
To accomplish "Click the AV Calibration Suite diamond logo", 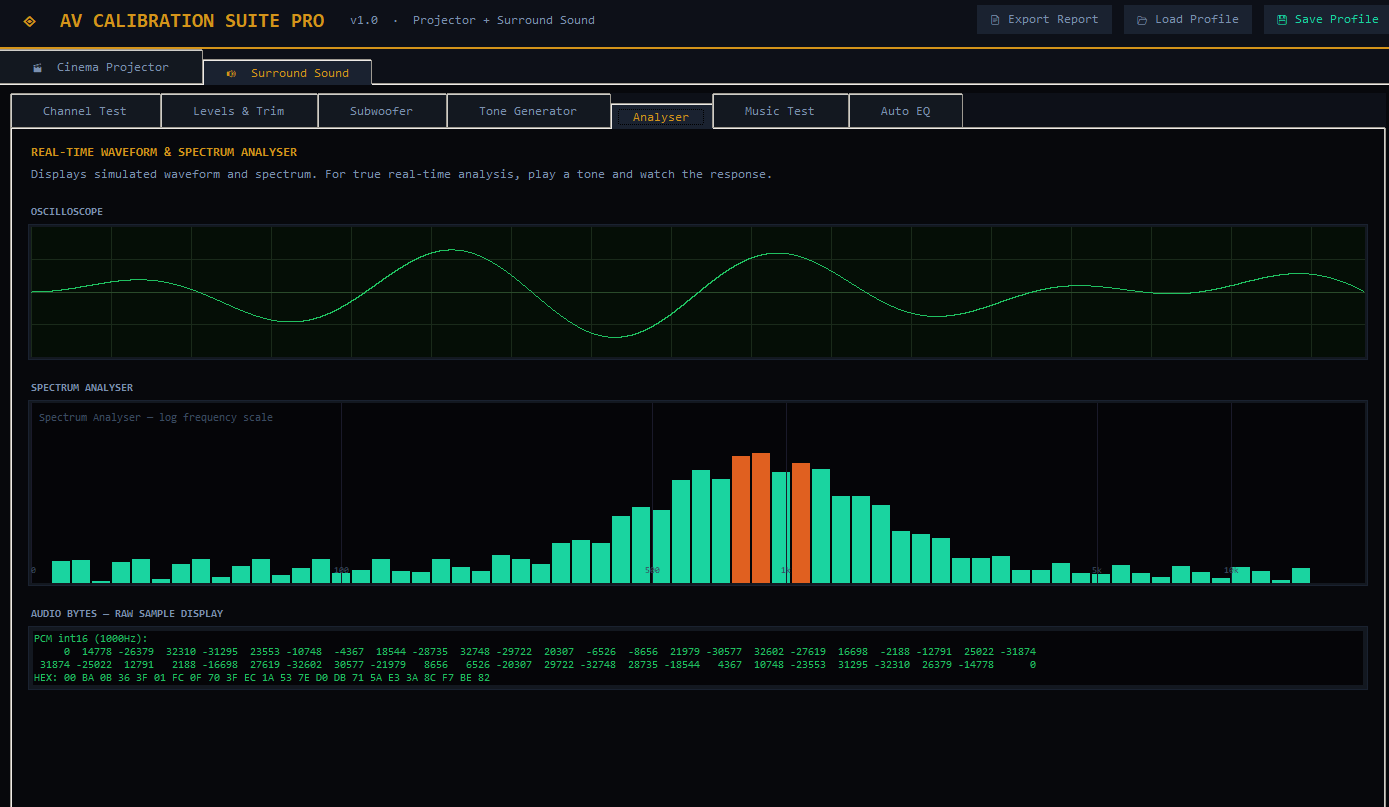I will 30,21.
